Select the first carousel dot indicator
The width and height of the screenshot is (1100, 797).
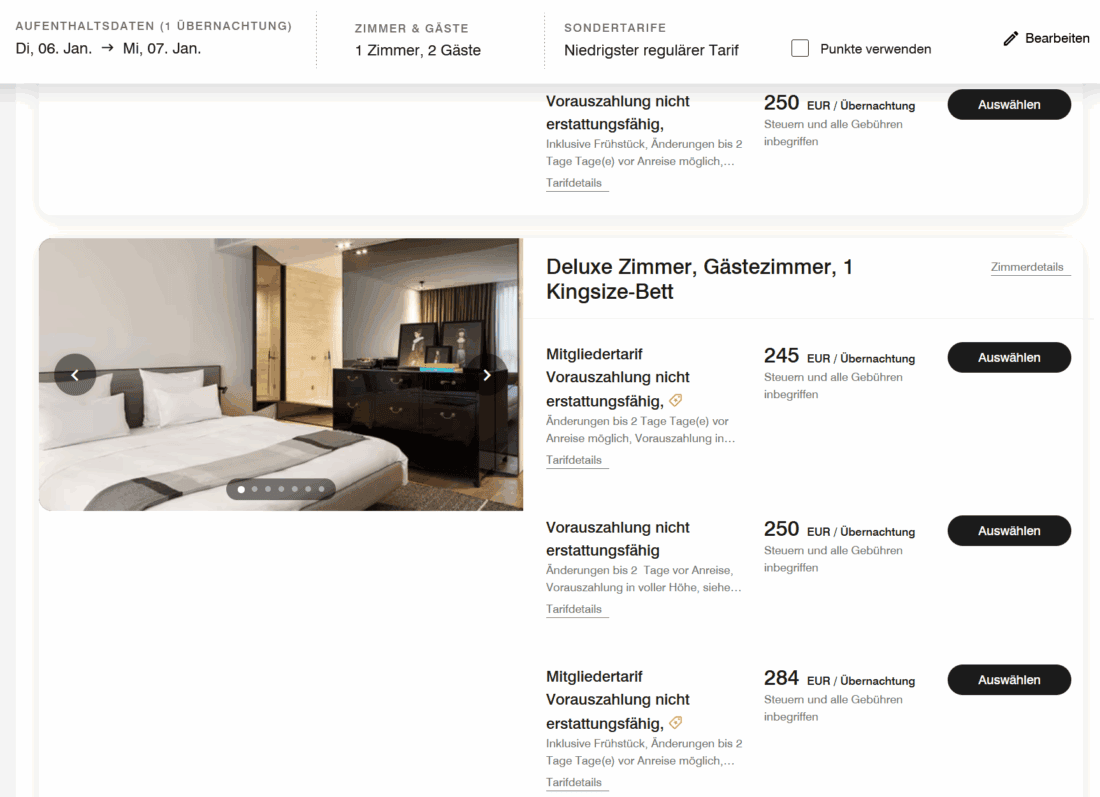click(241, 489)
